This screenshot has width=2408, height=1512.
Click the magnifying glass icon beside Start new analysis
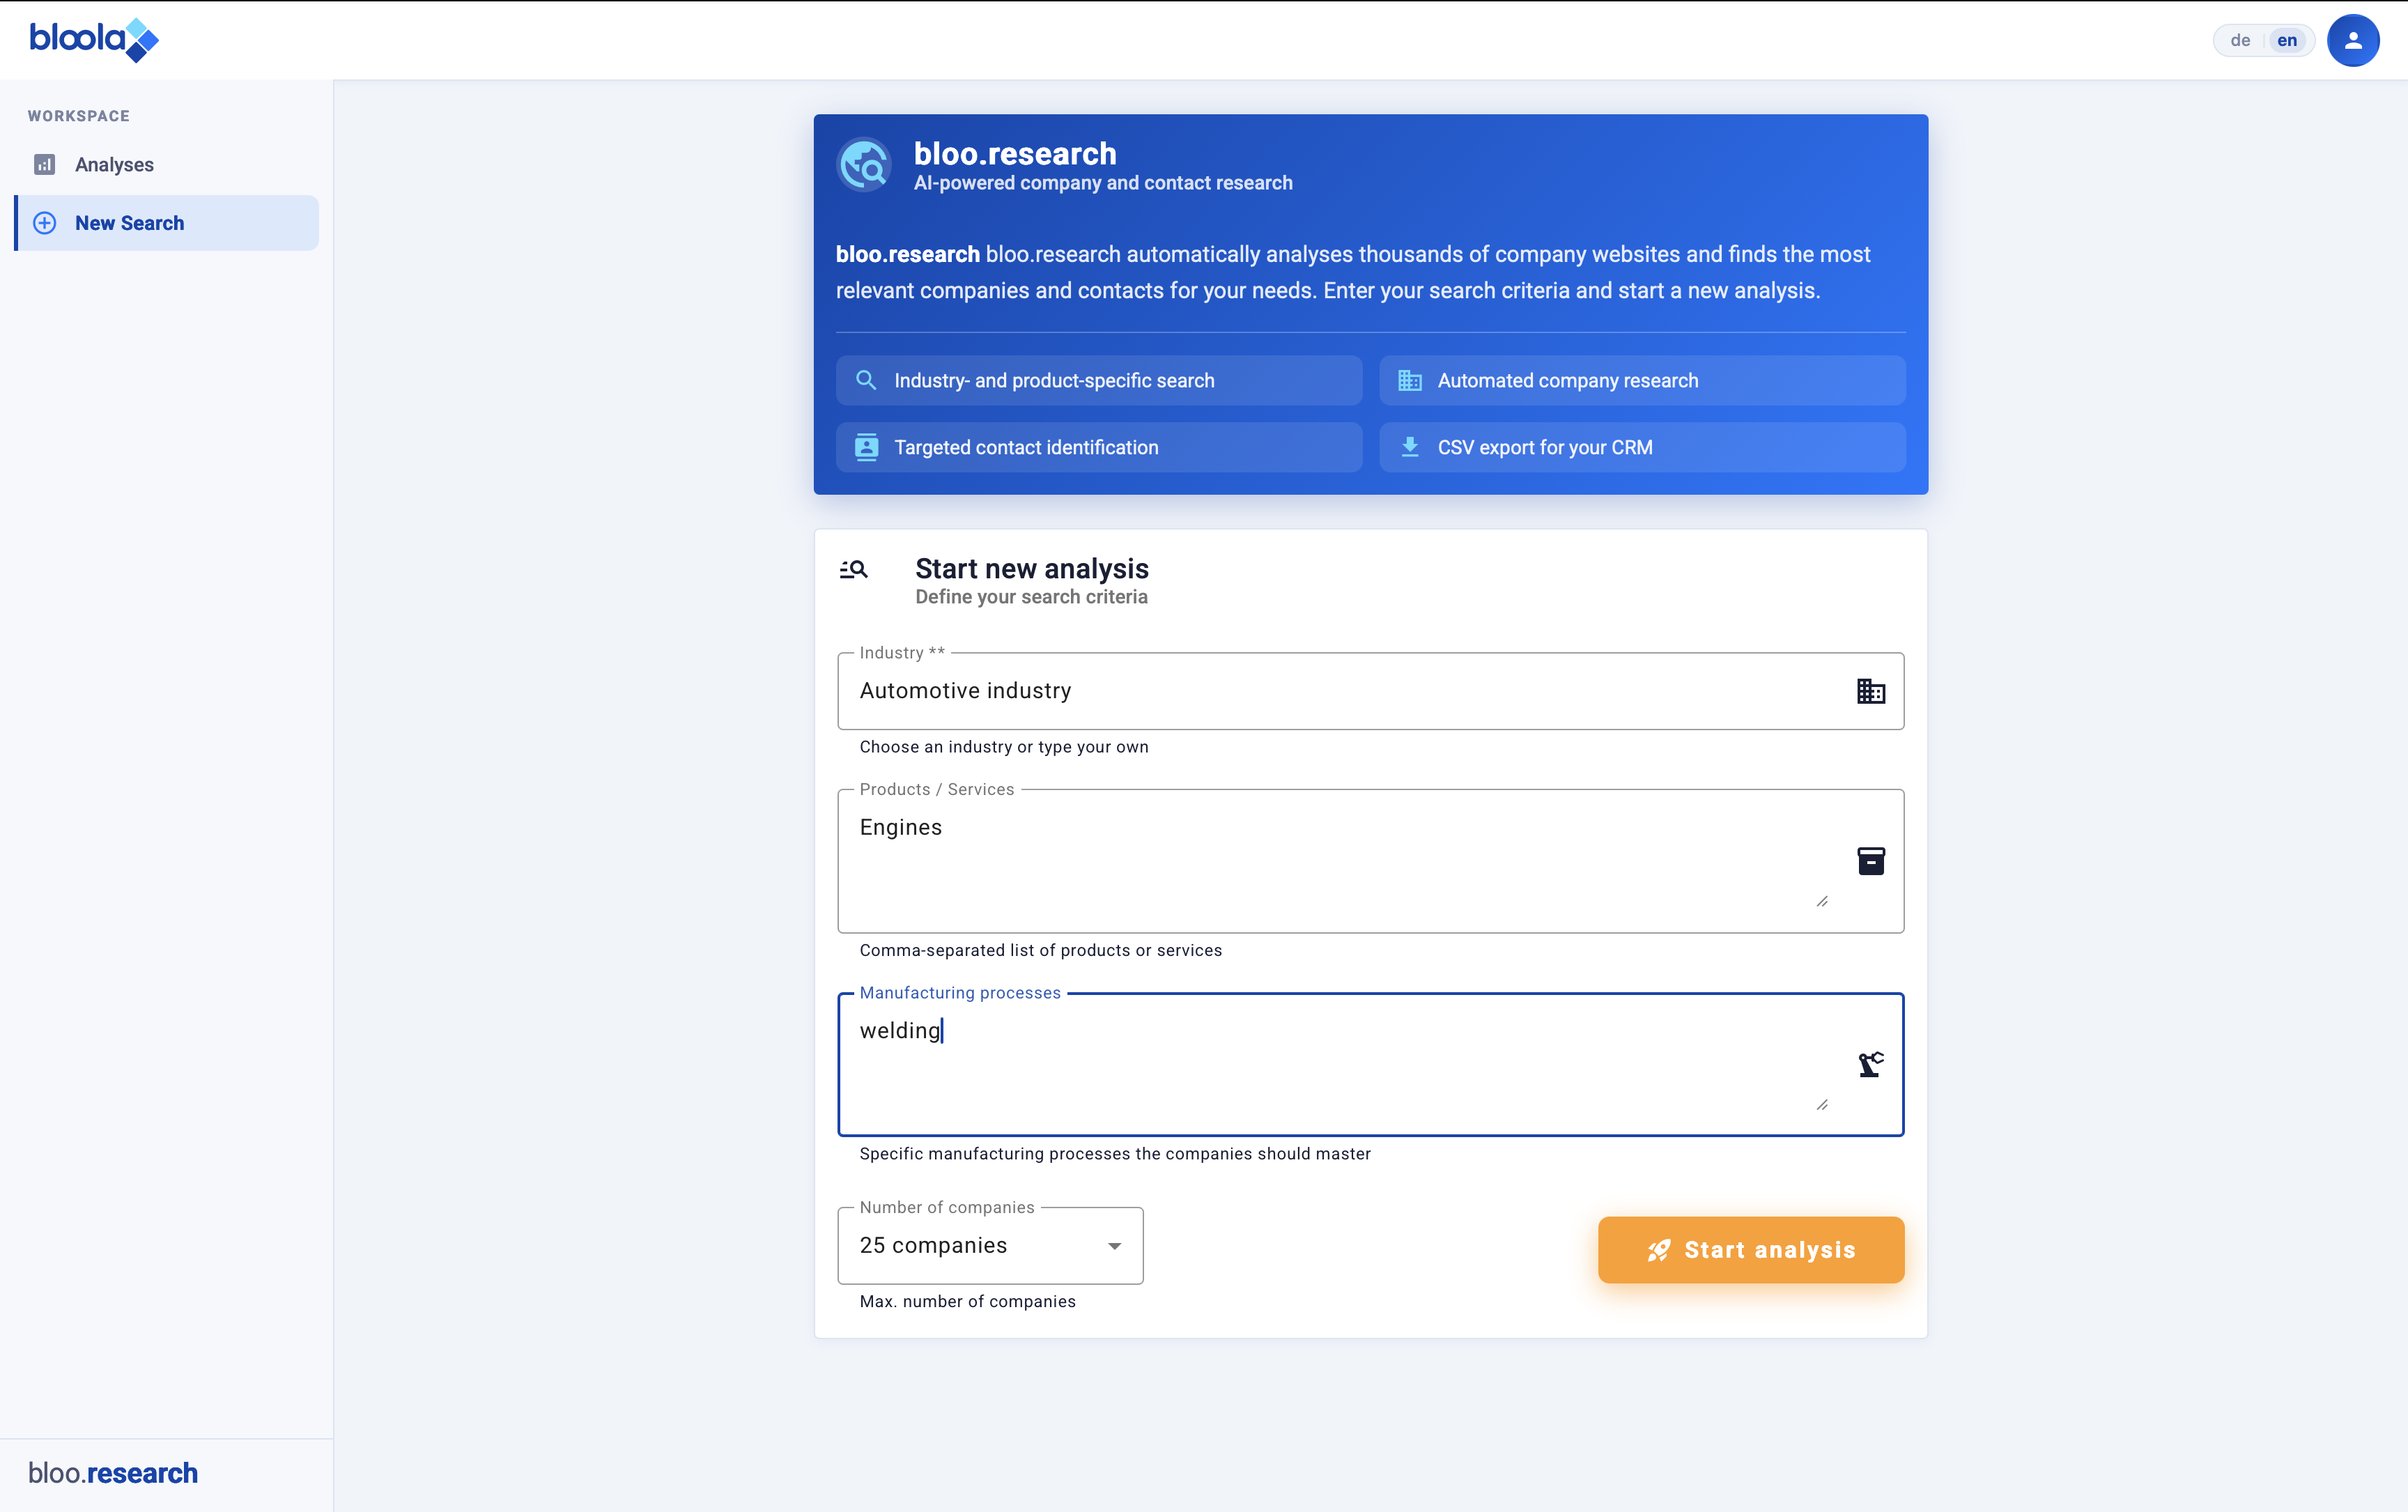(x=855, y=569)
